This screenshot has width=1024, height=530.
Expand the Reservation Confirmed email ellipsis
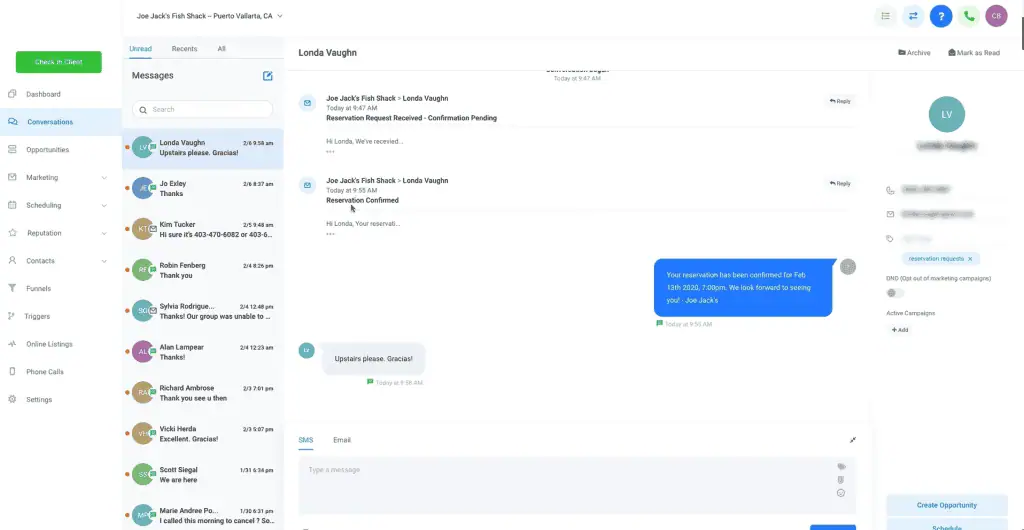point(330,234)
